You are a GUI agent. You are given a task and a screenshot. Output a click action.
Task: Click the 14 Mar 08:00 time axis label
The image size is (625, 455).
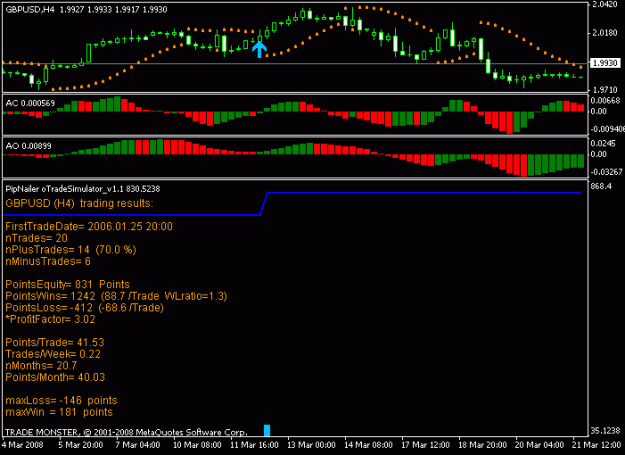tap(369, 445)
